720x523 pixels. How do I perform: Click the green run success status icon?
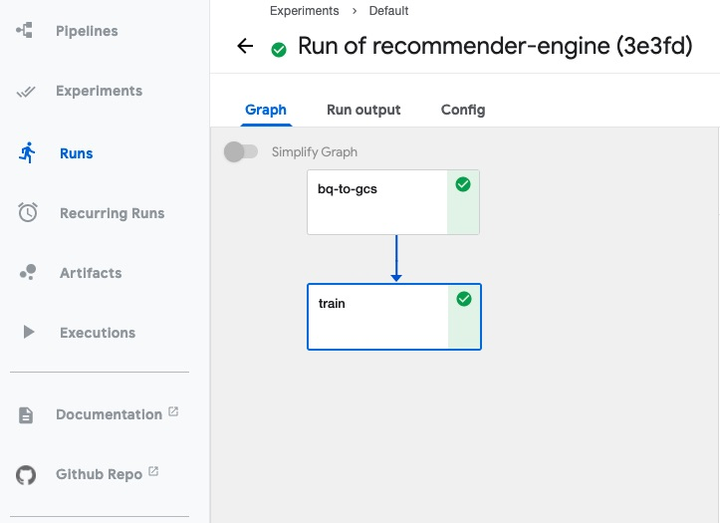(x=279, y=49)
